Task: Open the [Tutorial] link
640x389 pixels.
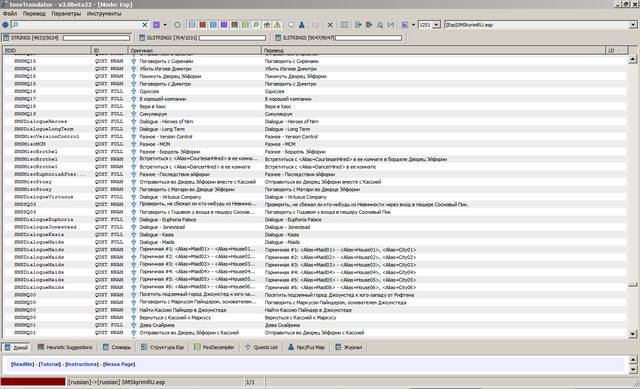Action: click(x=50, y=364)
